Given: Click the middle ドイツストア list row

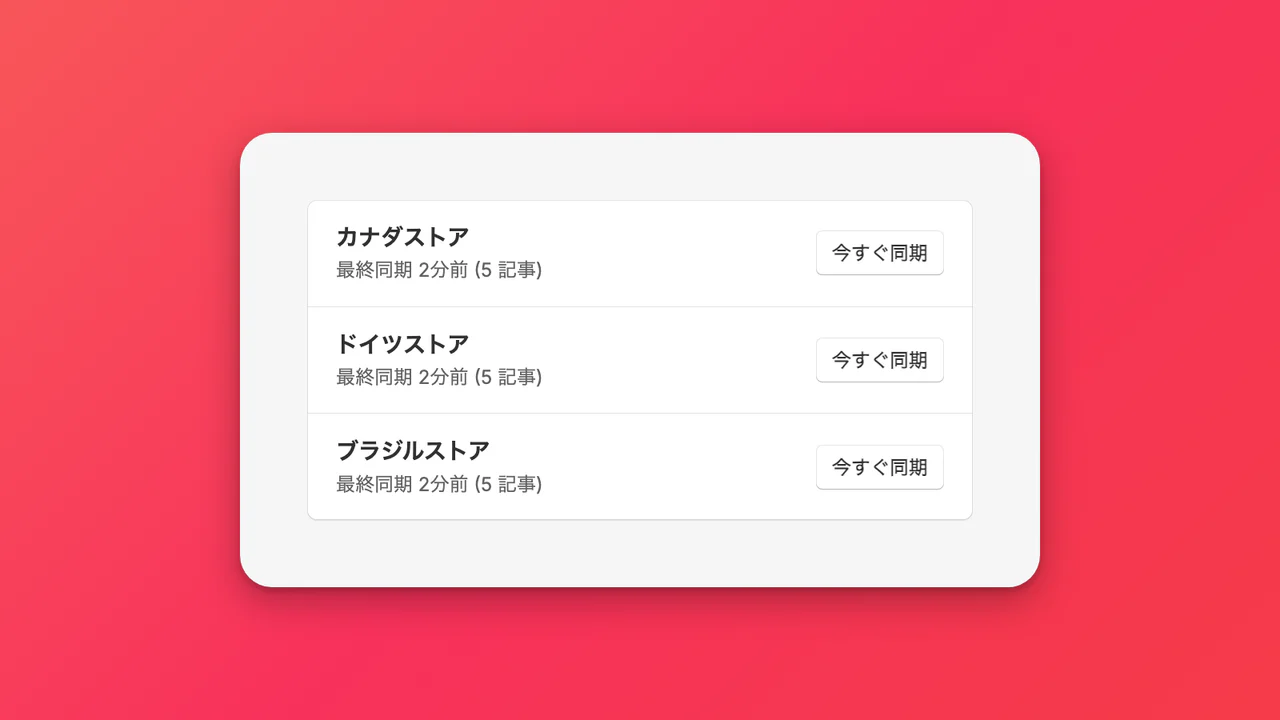Looking at the screenshot, I should (640, 360).
